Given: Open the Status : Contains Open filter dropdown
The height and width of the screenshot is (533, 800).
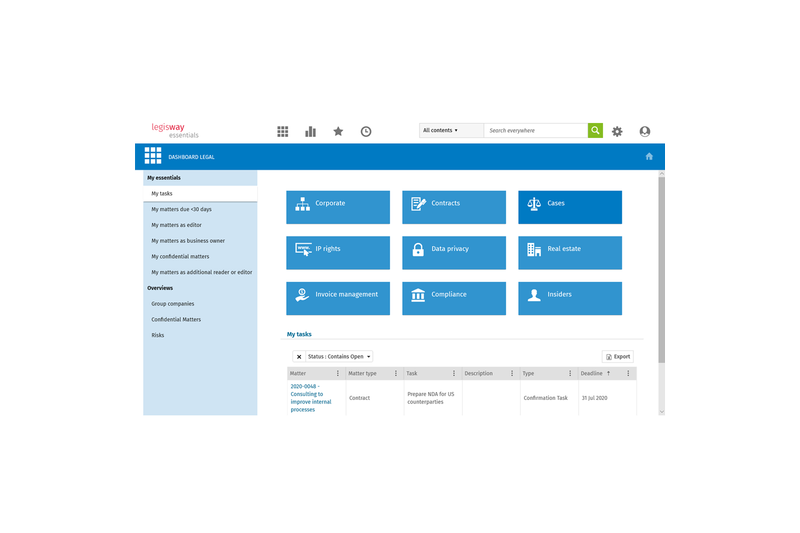Looking at the screenshot, I should point(340,356).
